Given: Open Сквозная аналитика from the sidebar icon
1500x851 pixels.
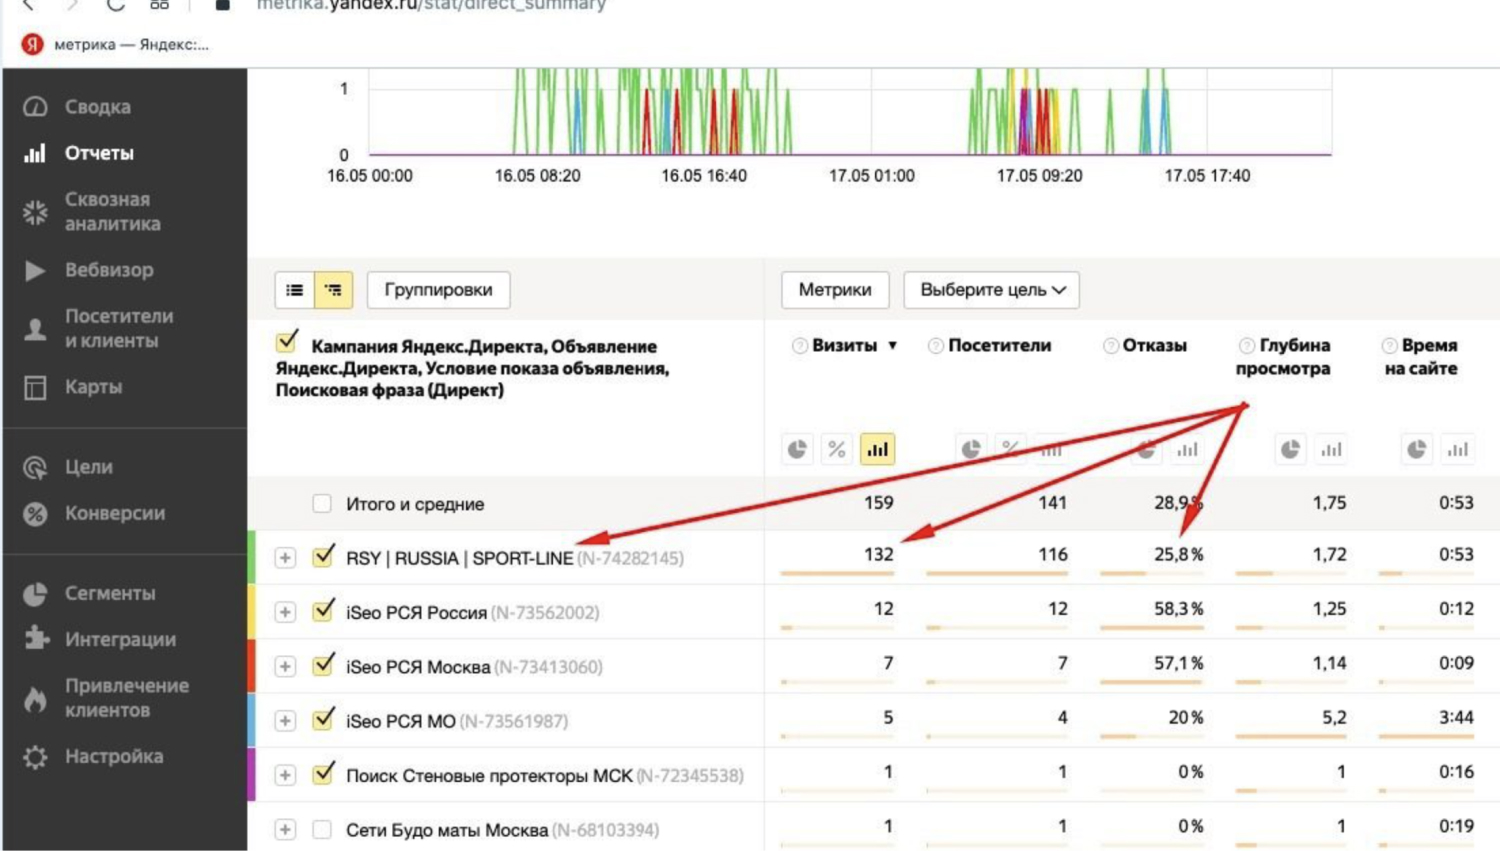Looking at the screenshot, I should [35, 212].
